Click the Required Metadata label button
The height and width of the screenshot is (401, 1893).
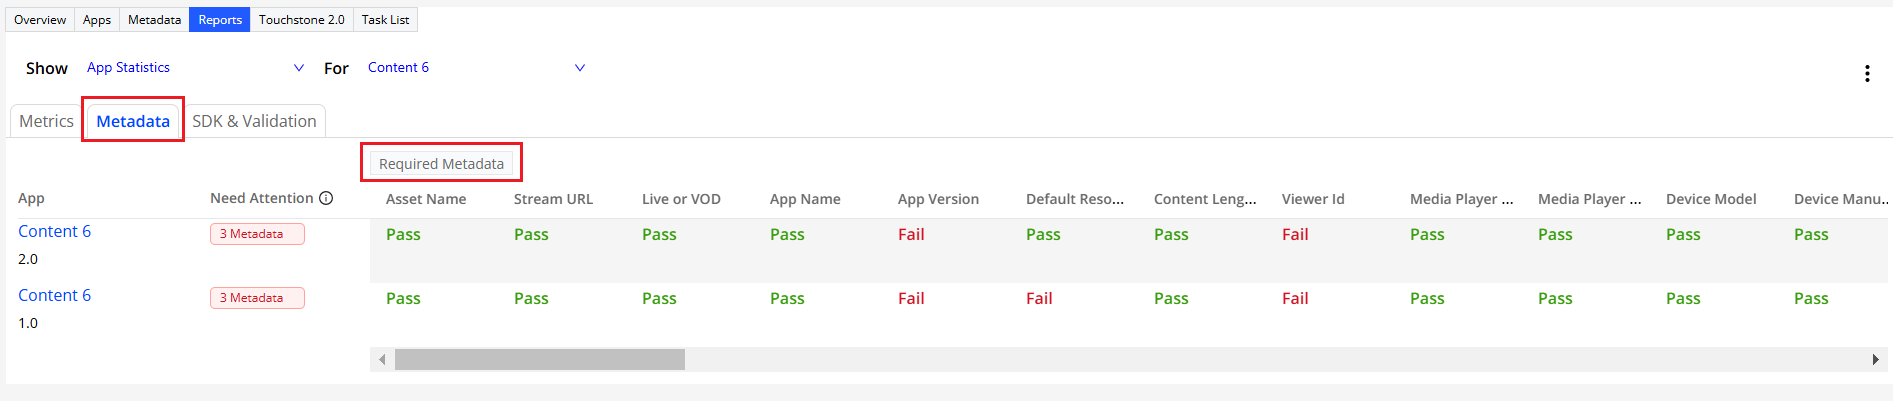[x=441, y=163]
